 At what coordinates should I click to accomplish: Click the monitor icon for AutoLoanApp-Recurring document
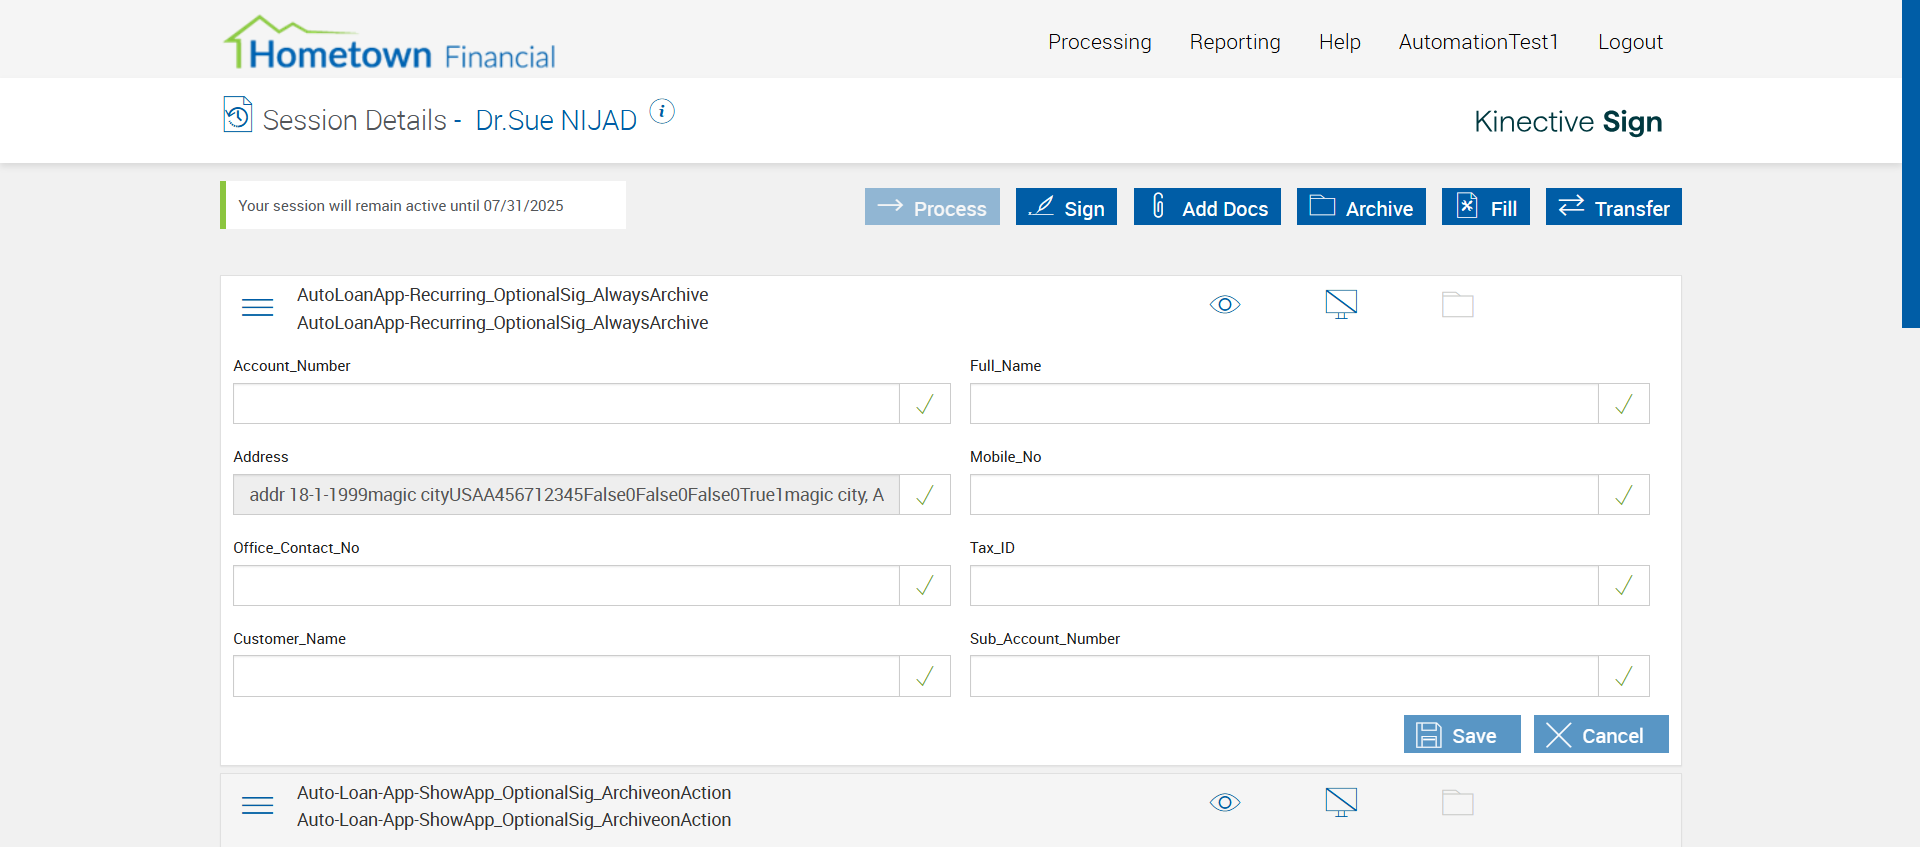click(1341, 304)
